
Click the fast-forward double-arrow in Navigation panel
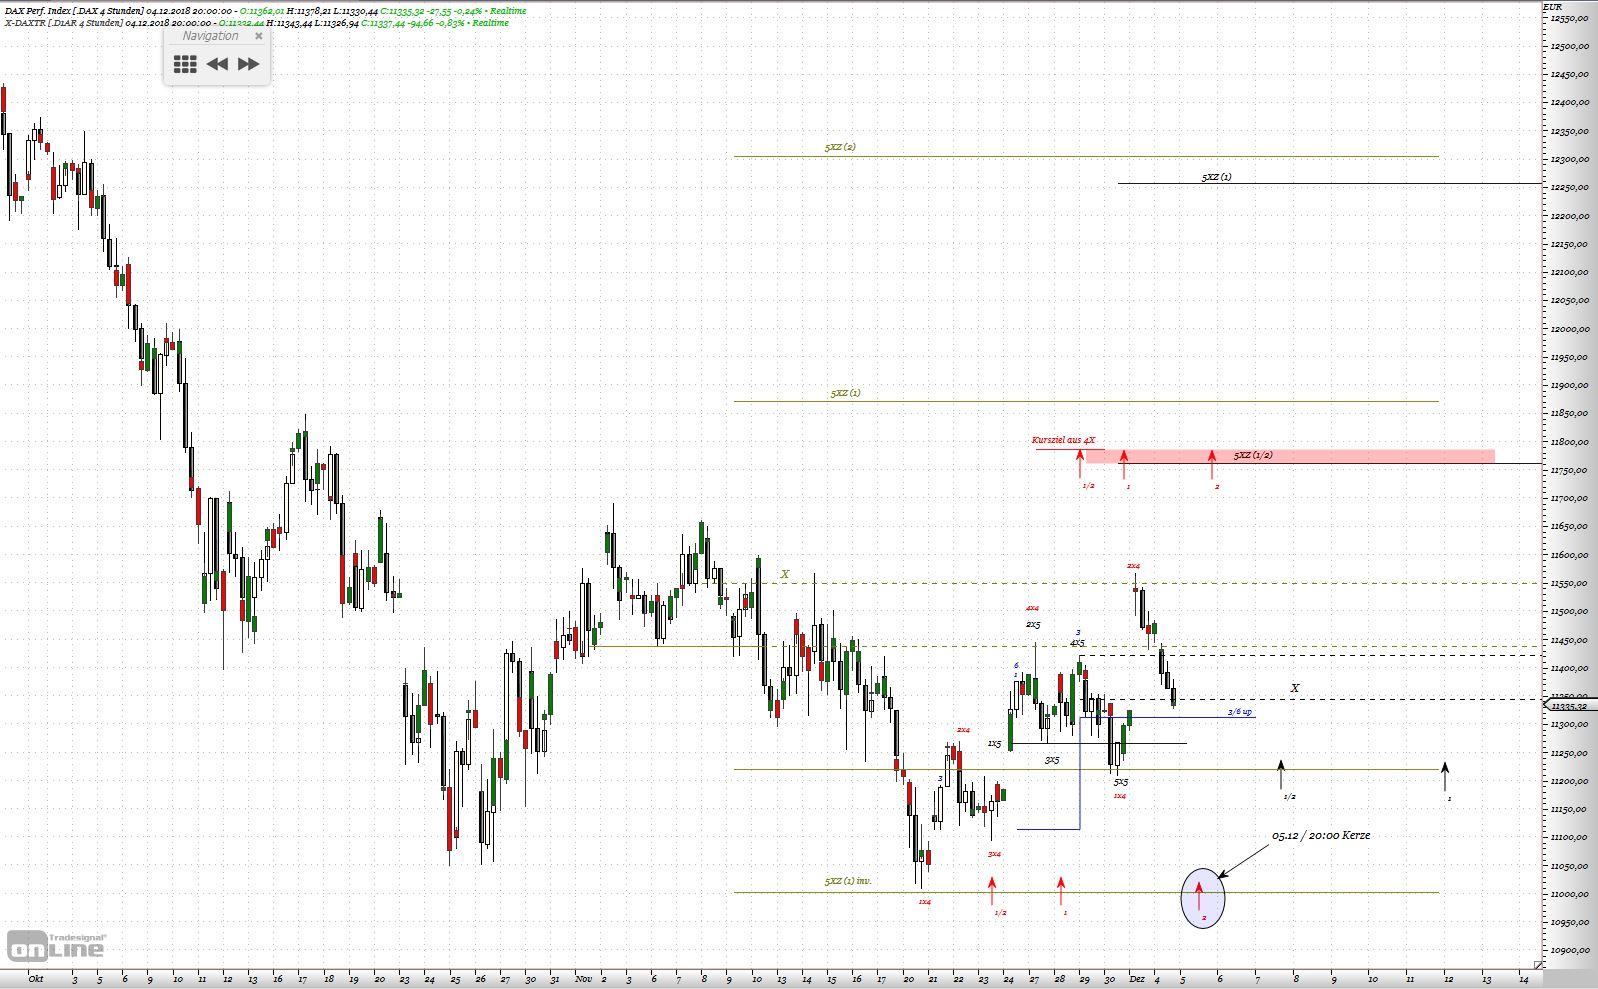pyautogui.click(x=248, y=64)
